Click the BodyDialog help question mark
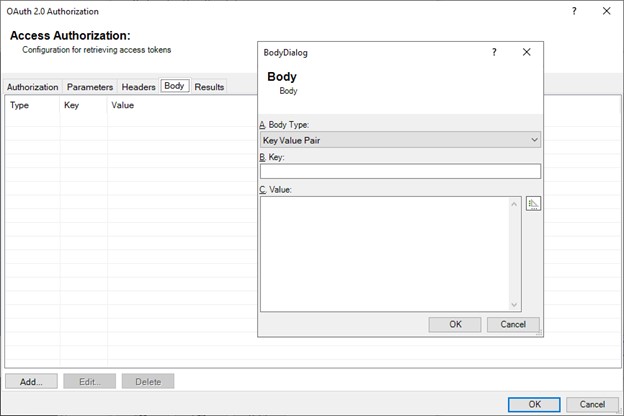Image resolution: width=624 pixels, height=416 pixels. point(495,52)
